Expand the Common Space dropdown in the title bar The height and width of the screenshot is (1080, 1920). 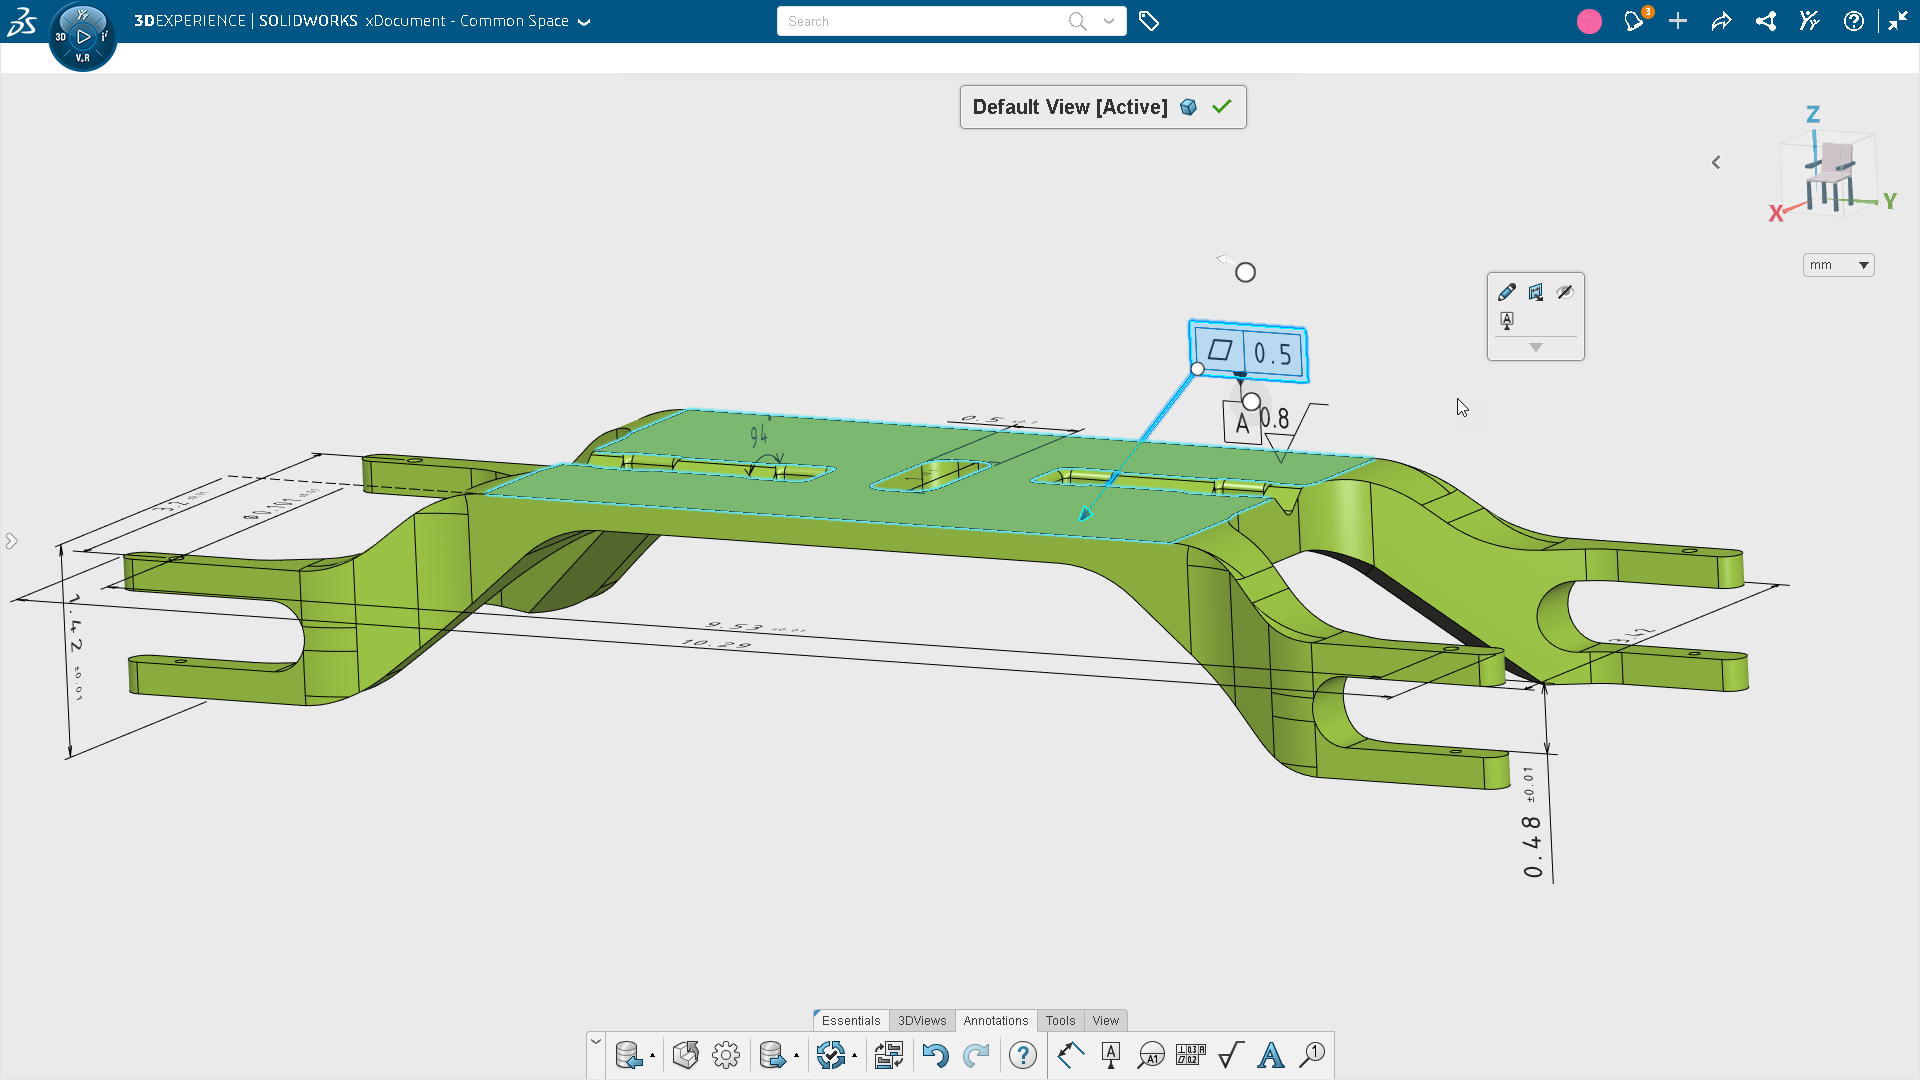[585, 21]
